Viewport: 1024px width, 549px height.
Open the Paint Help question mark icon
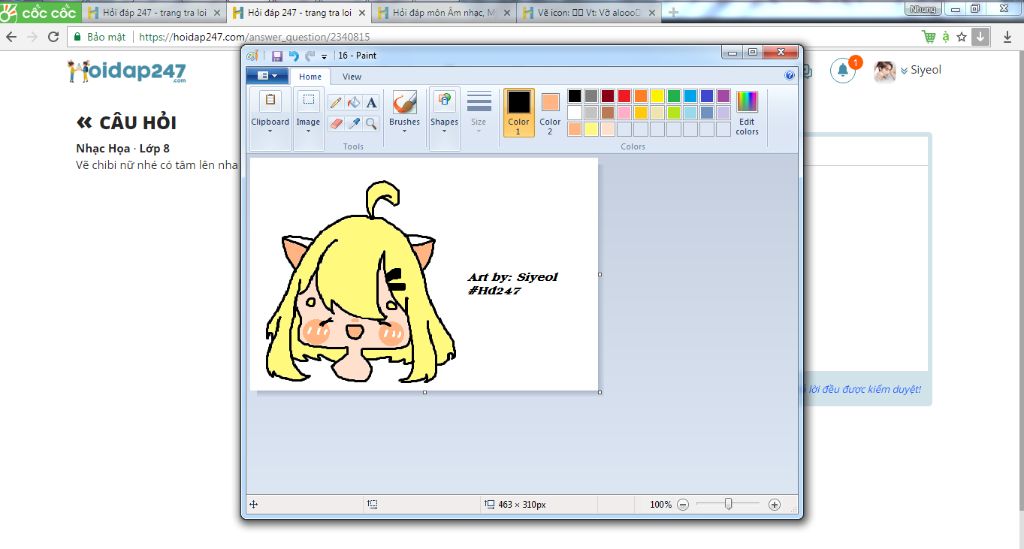(790, 76)
